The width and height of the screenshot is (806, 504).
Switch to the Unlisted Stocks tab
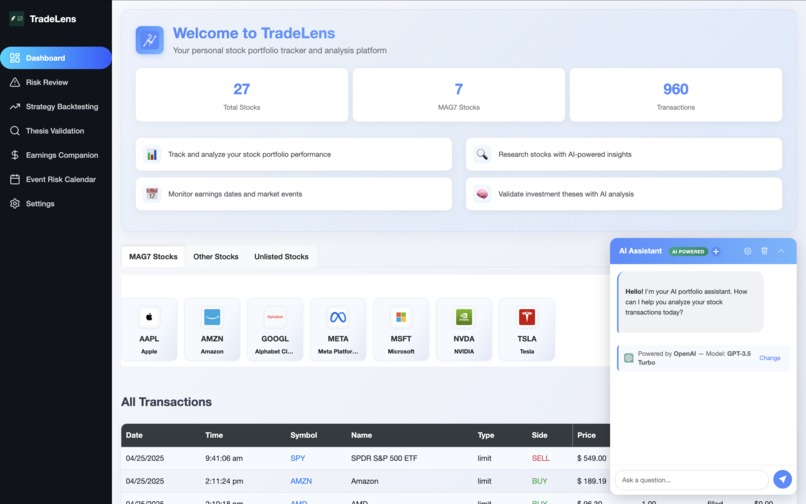tap(281, 257)
